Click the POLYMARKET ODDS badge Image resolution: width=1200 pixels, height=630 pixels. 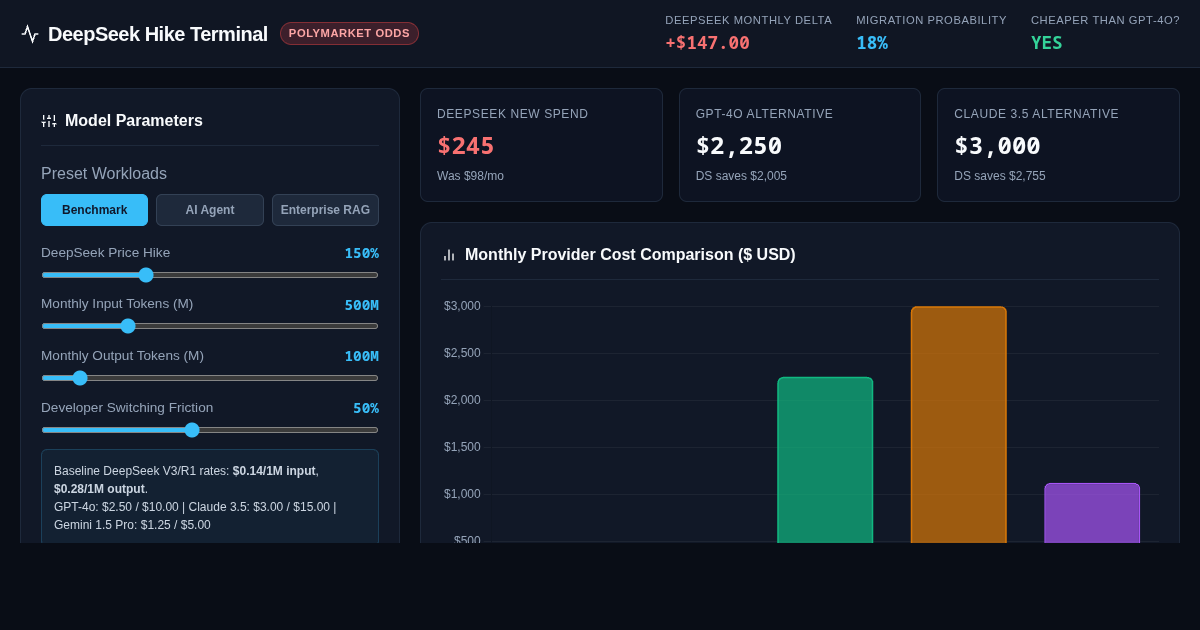[x=349, y=33]
